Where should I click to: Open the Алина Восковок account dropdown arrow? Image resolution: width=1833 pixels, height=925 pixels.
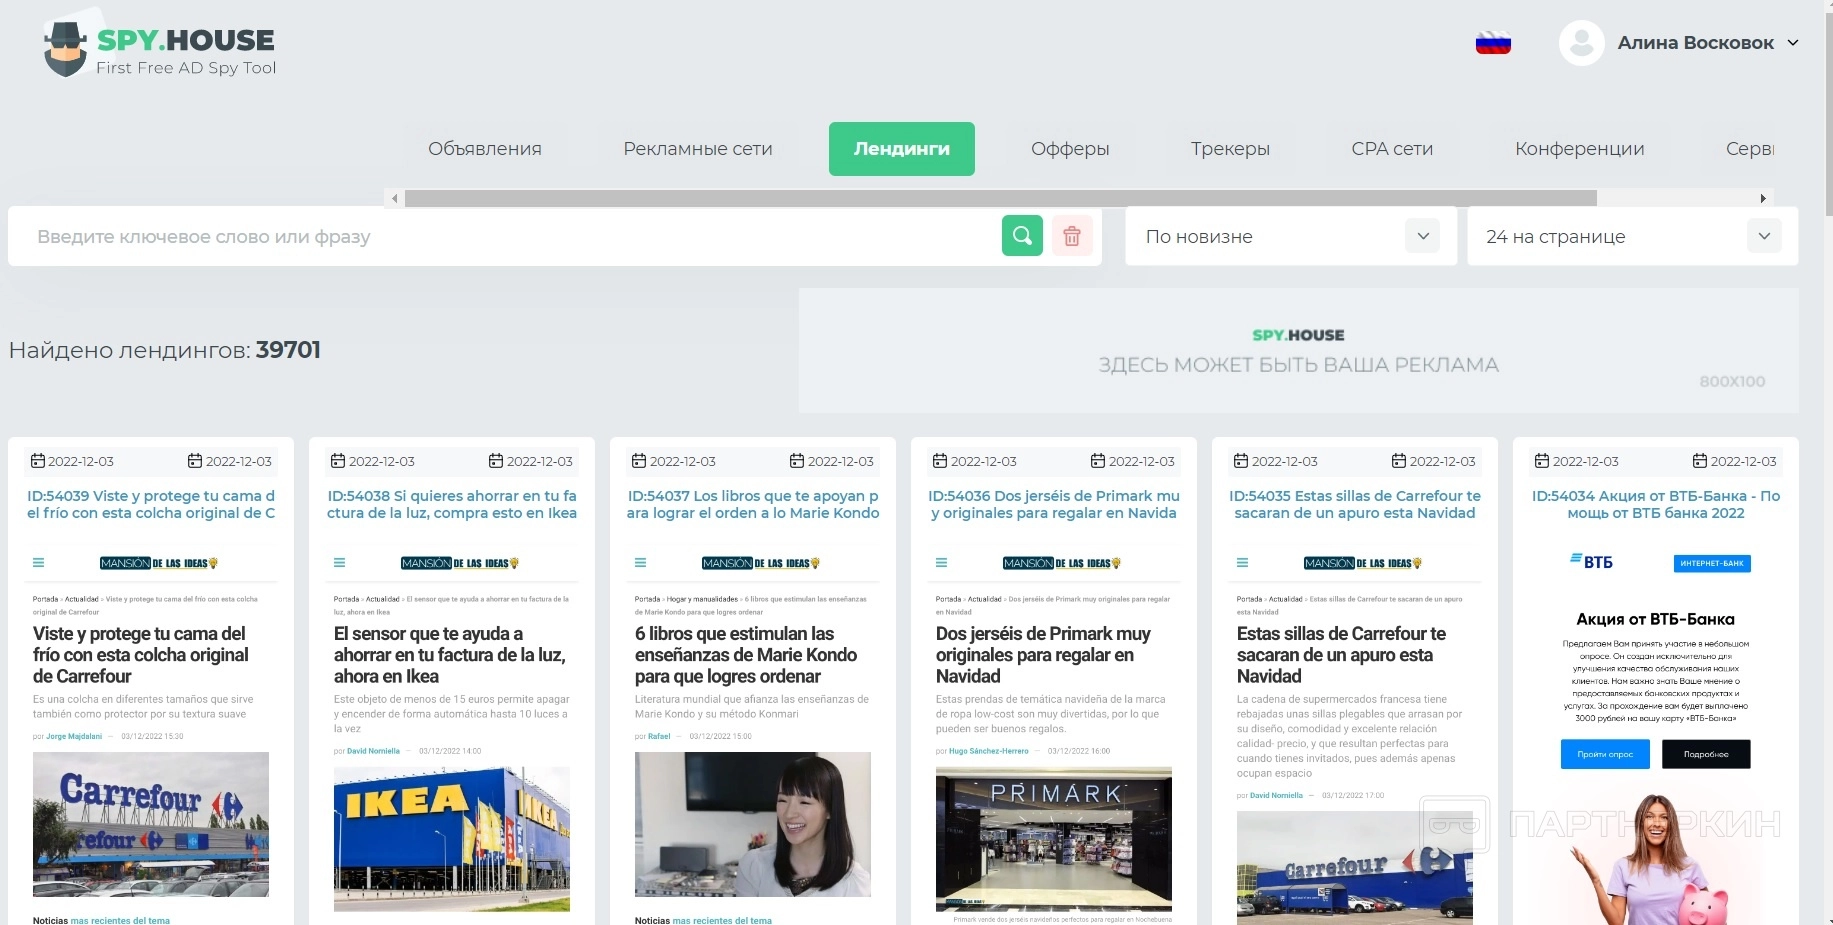click(1793, 43)
